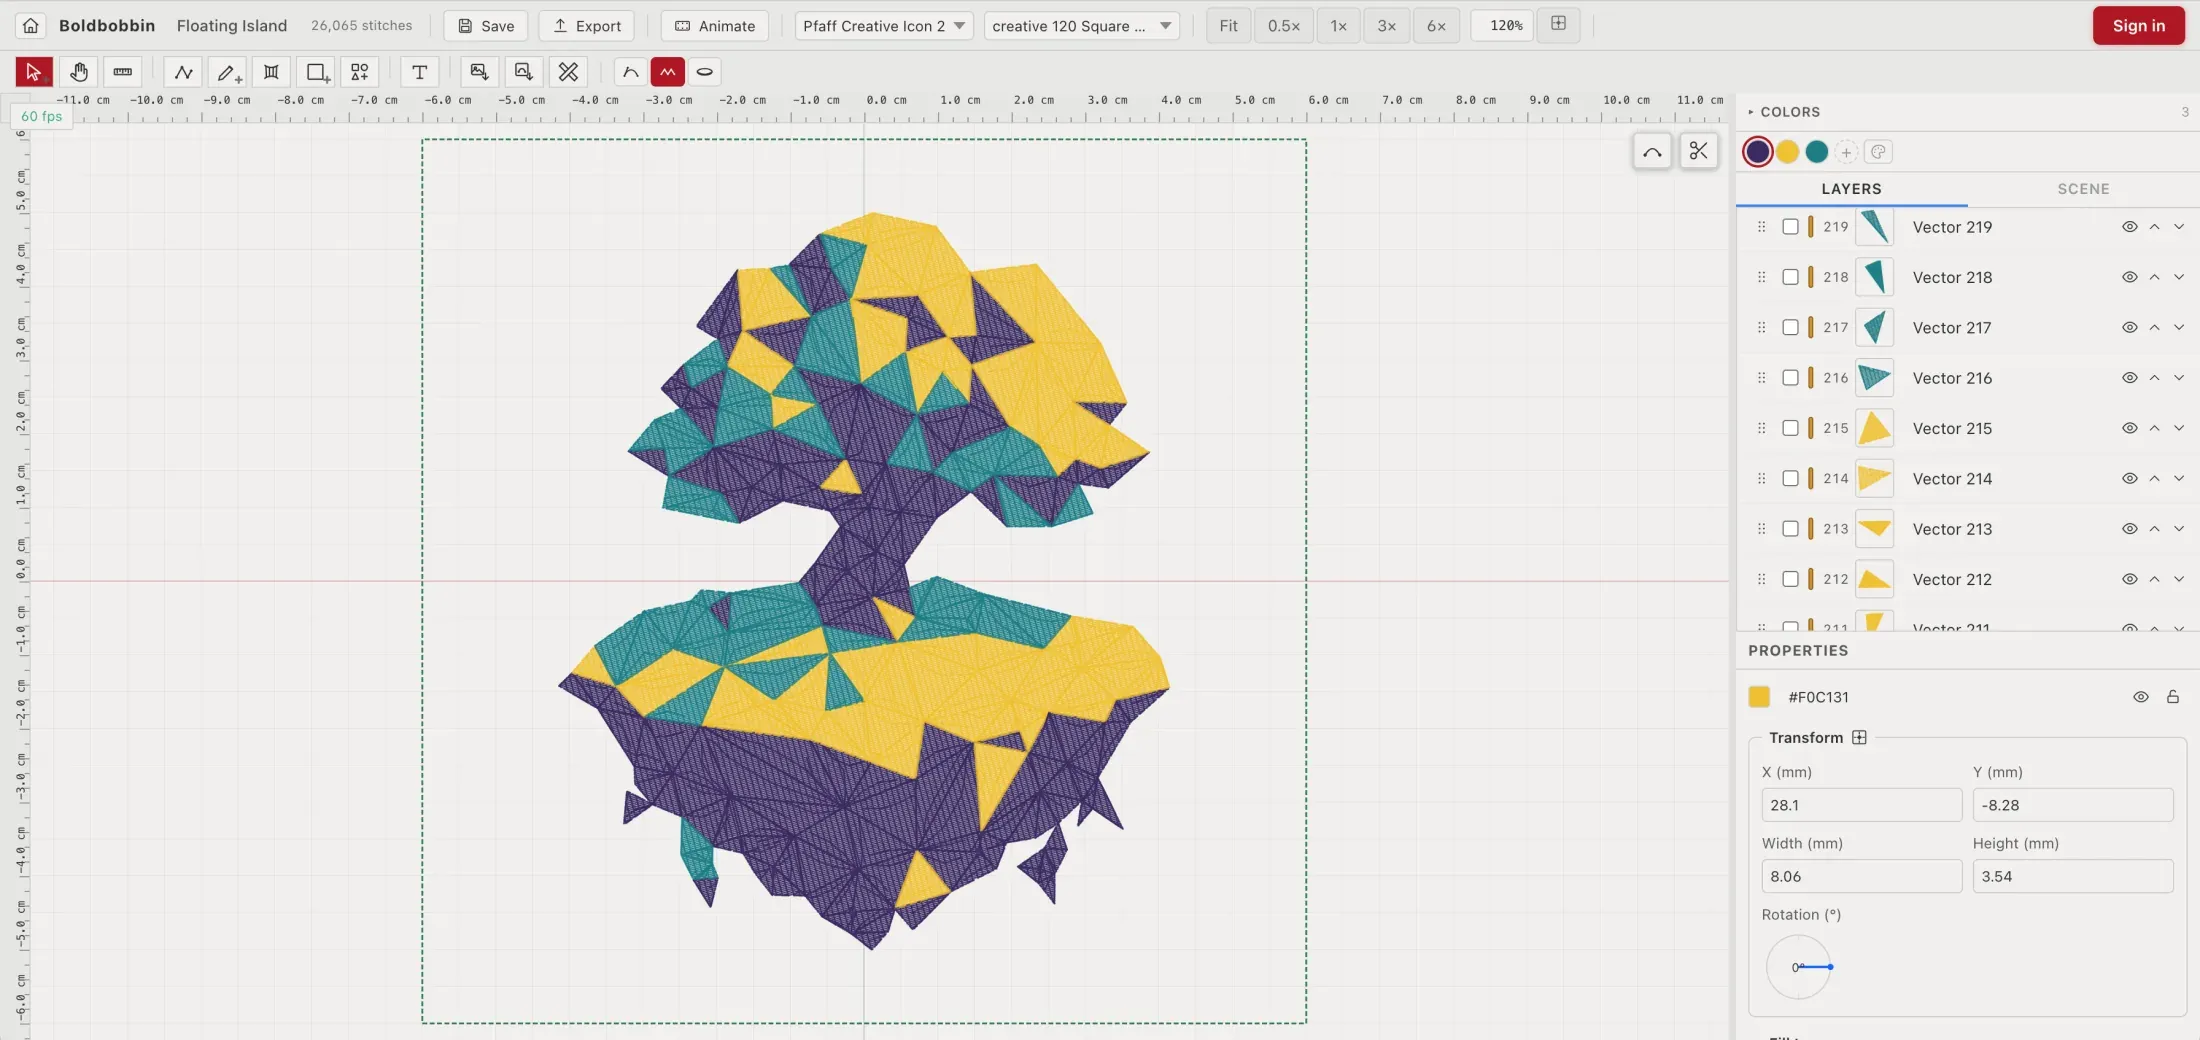The image size is (2200, 1040).
Task: Select the teal thread color
Action: click(1817, 152)
